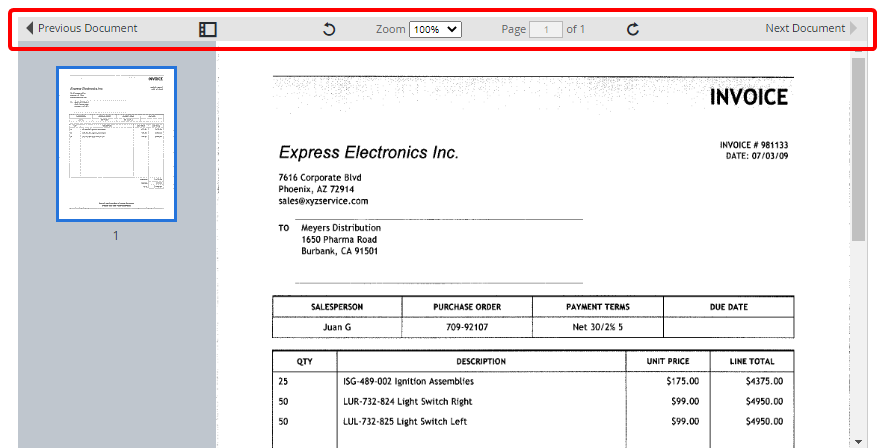Click the INVOICE heading in the document
The width and height of the screenshot is (885, 448).
(748, 97)
